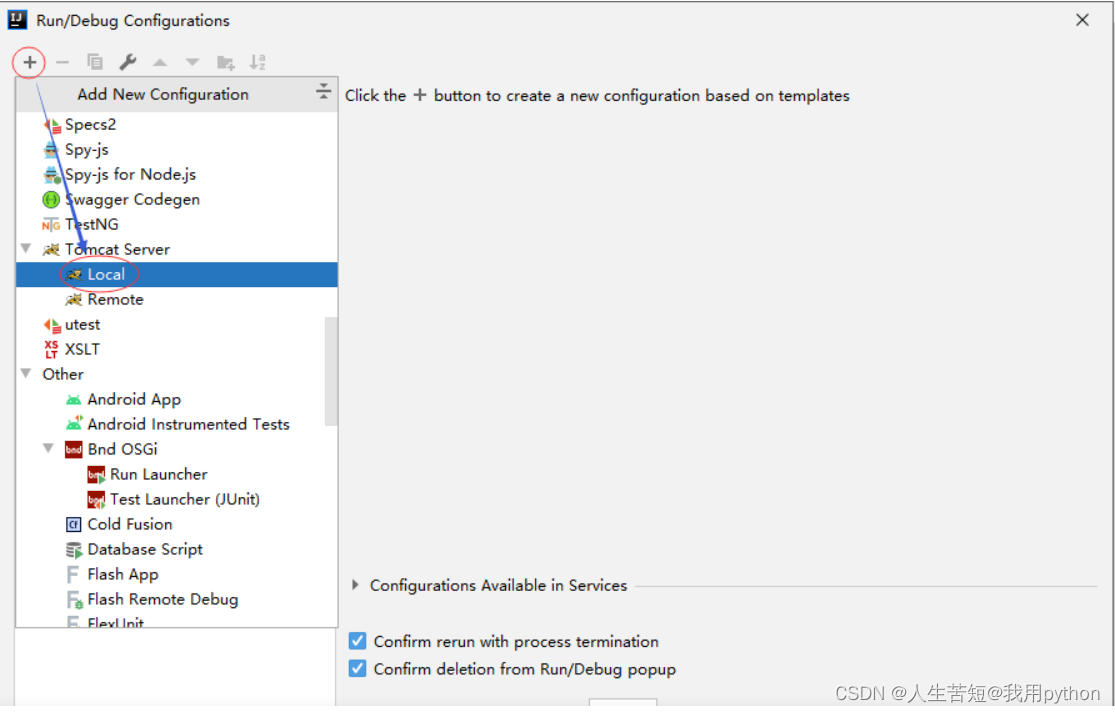This screenshot has width=1115, height=713.
Task: Select the Specs2 configuration icon
Action: (51, 125)
